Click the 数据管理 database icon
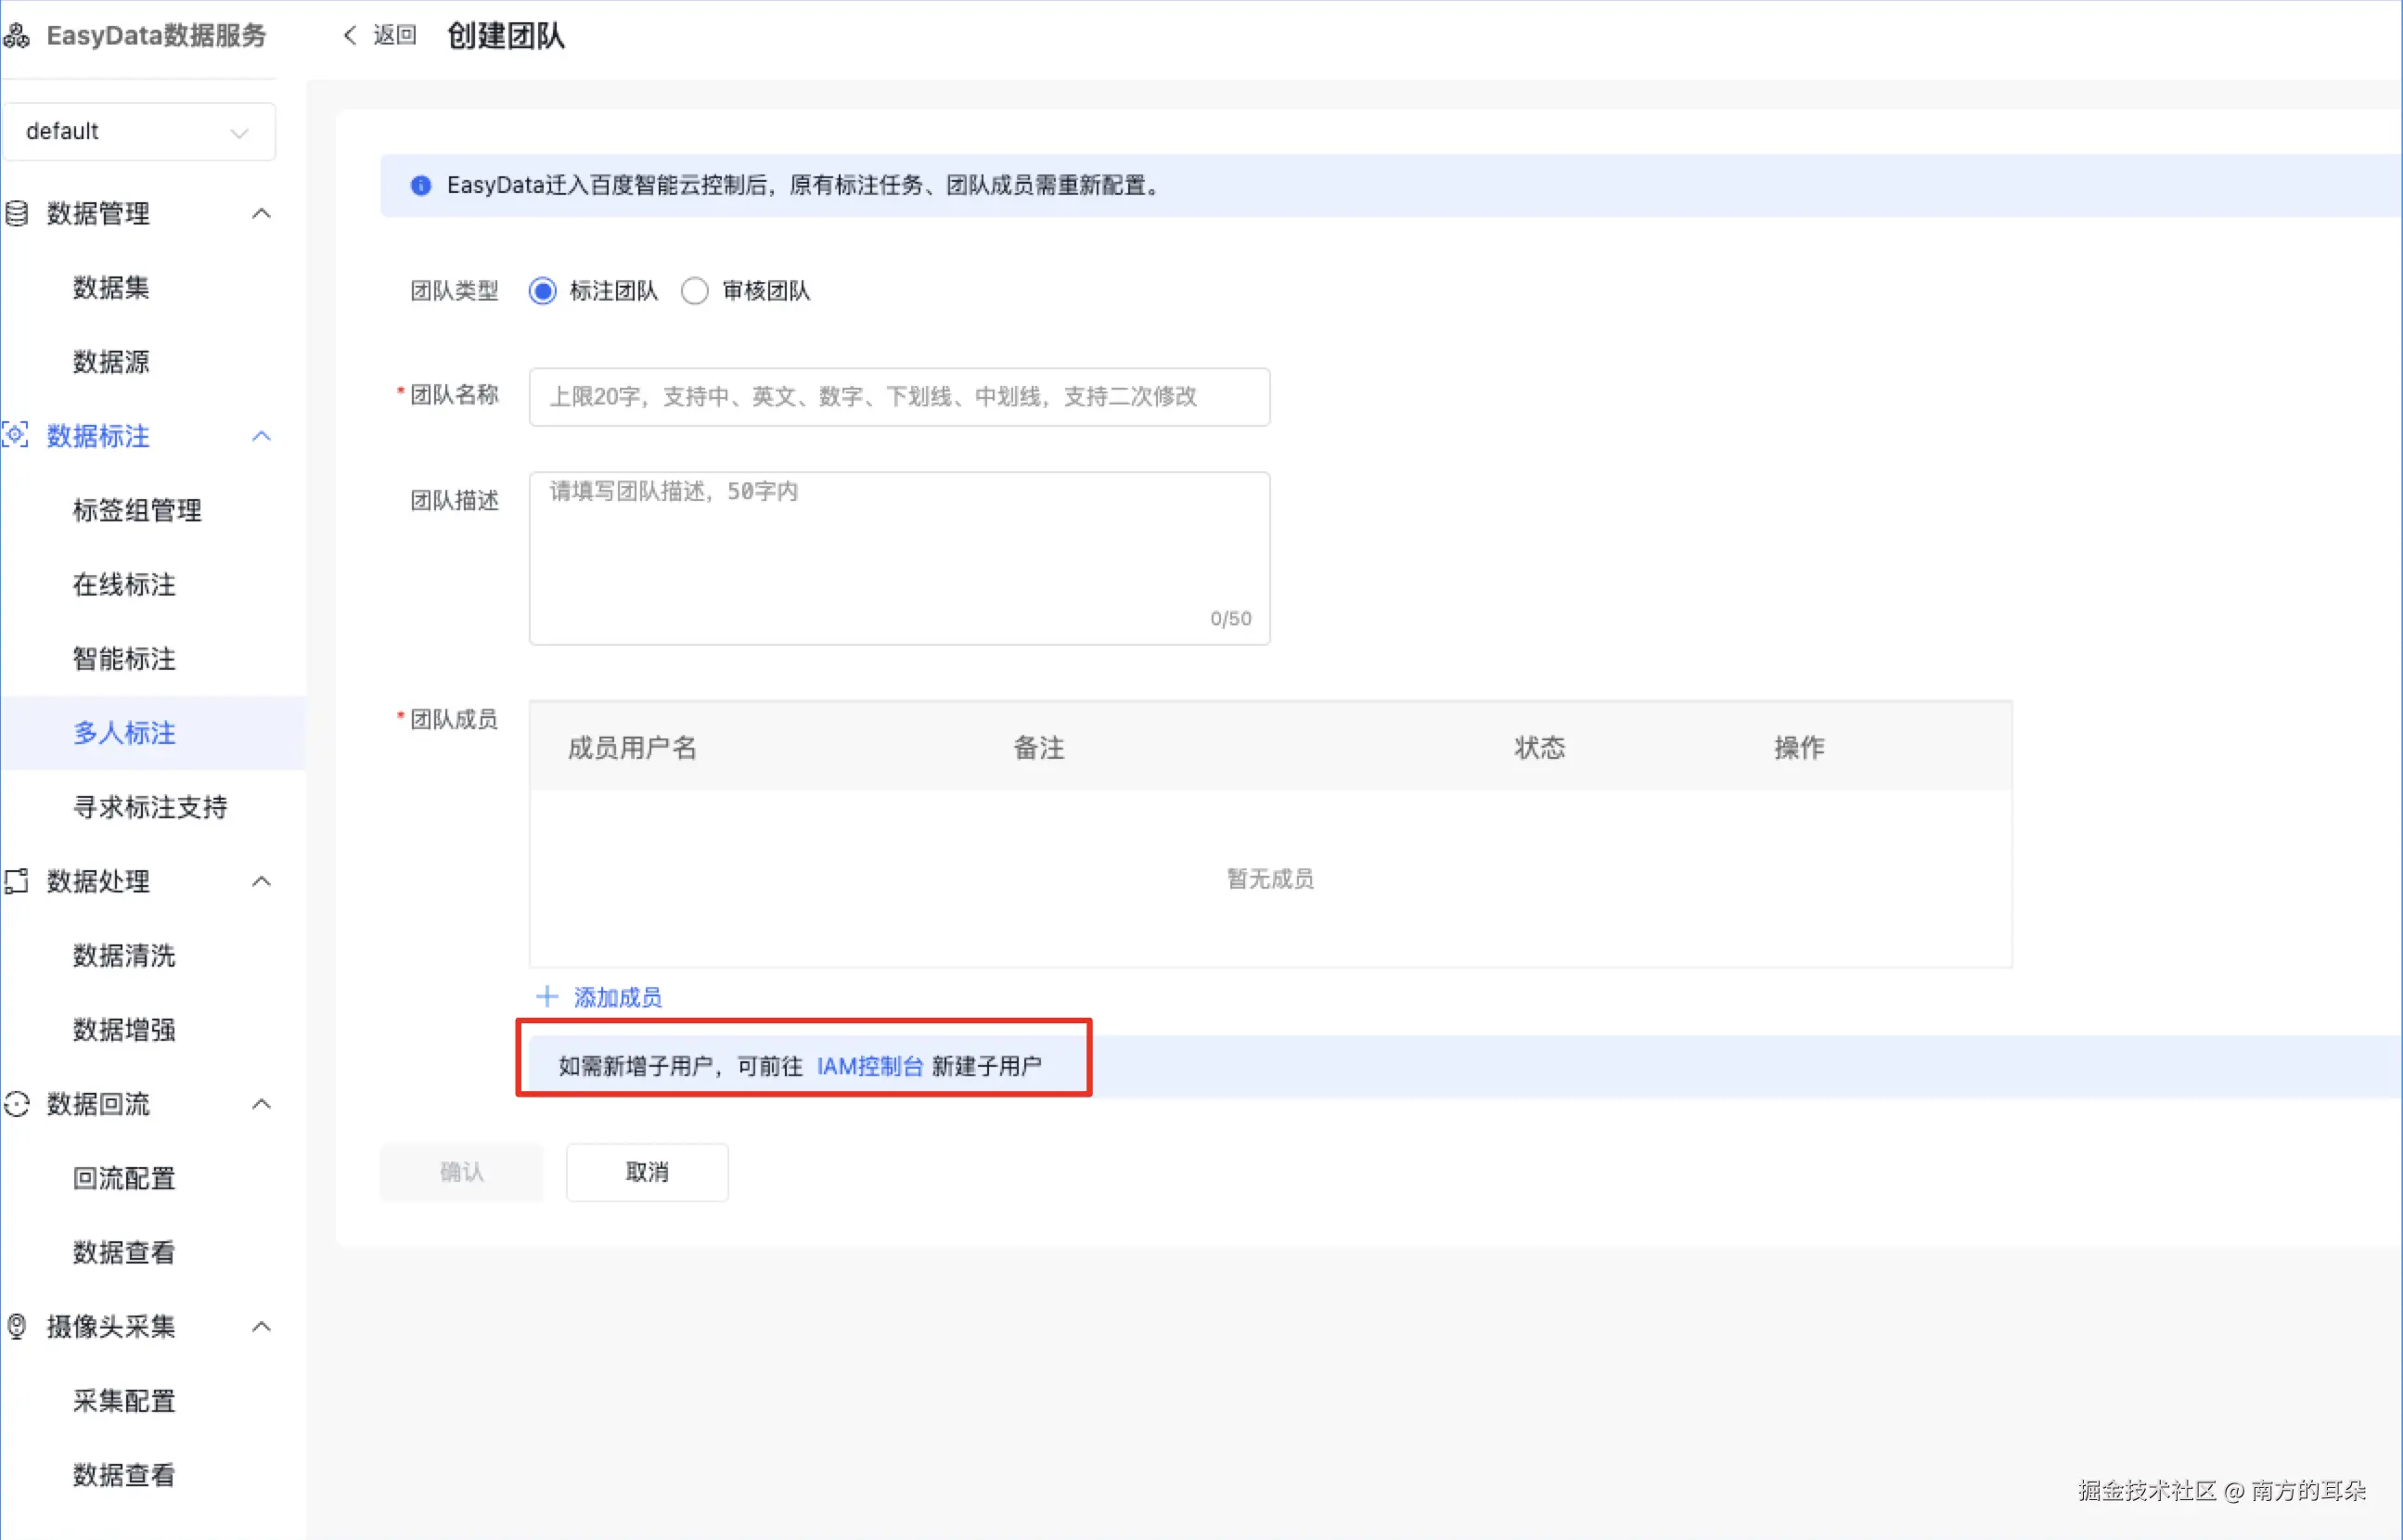Screen dimensions: 2403x1540 17,213
